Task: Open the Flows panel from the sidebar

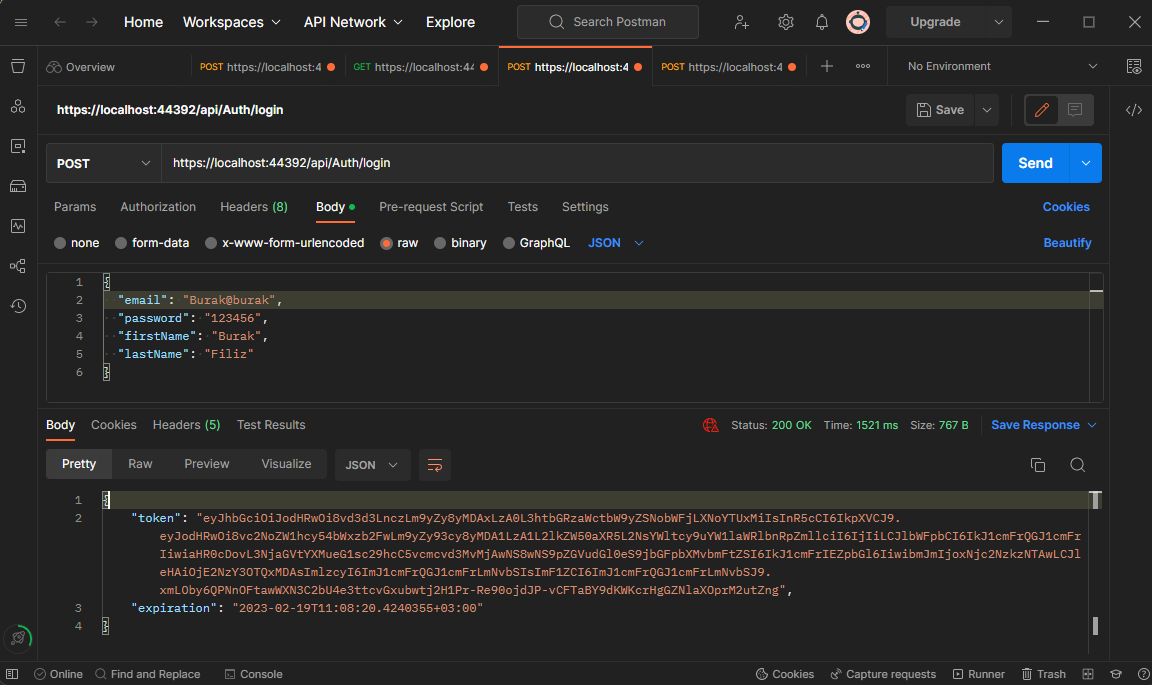Action: (17, 266)
